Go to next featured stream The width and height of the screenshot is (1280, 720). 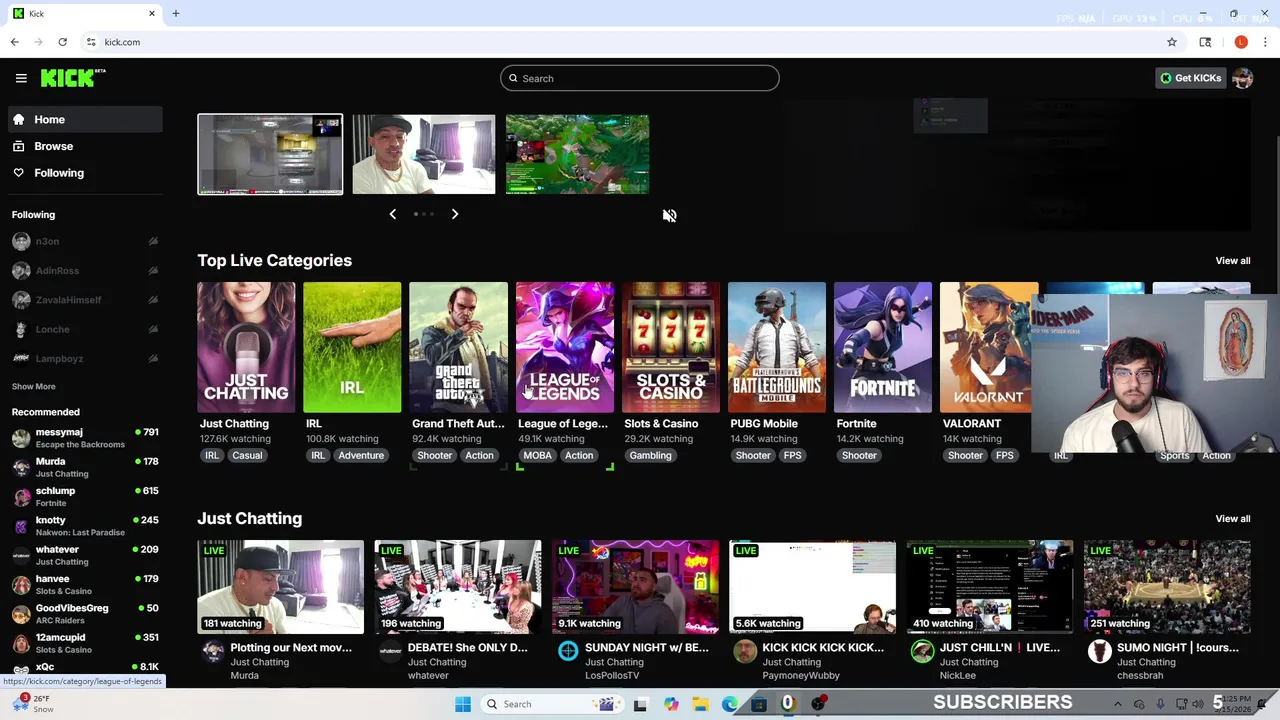[x=455, y=214]
